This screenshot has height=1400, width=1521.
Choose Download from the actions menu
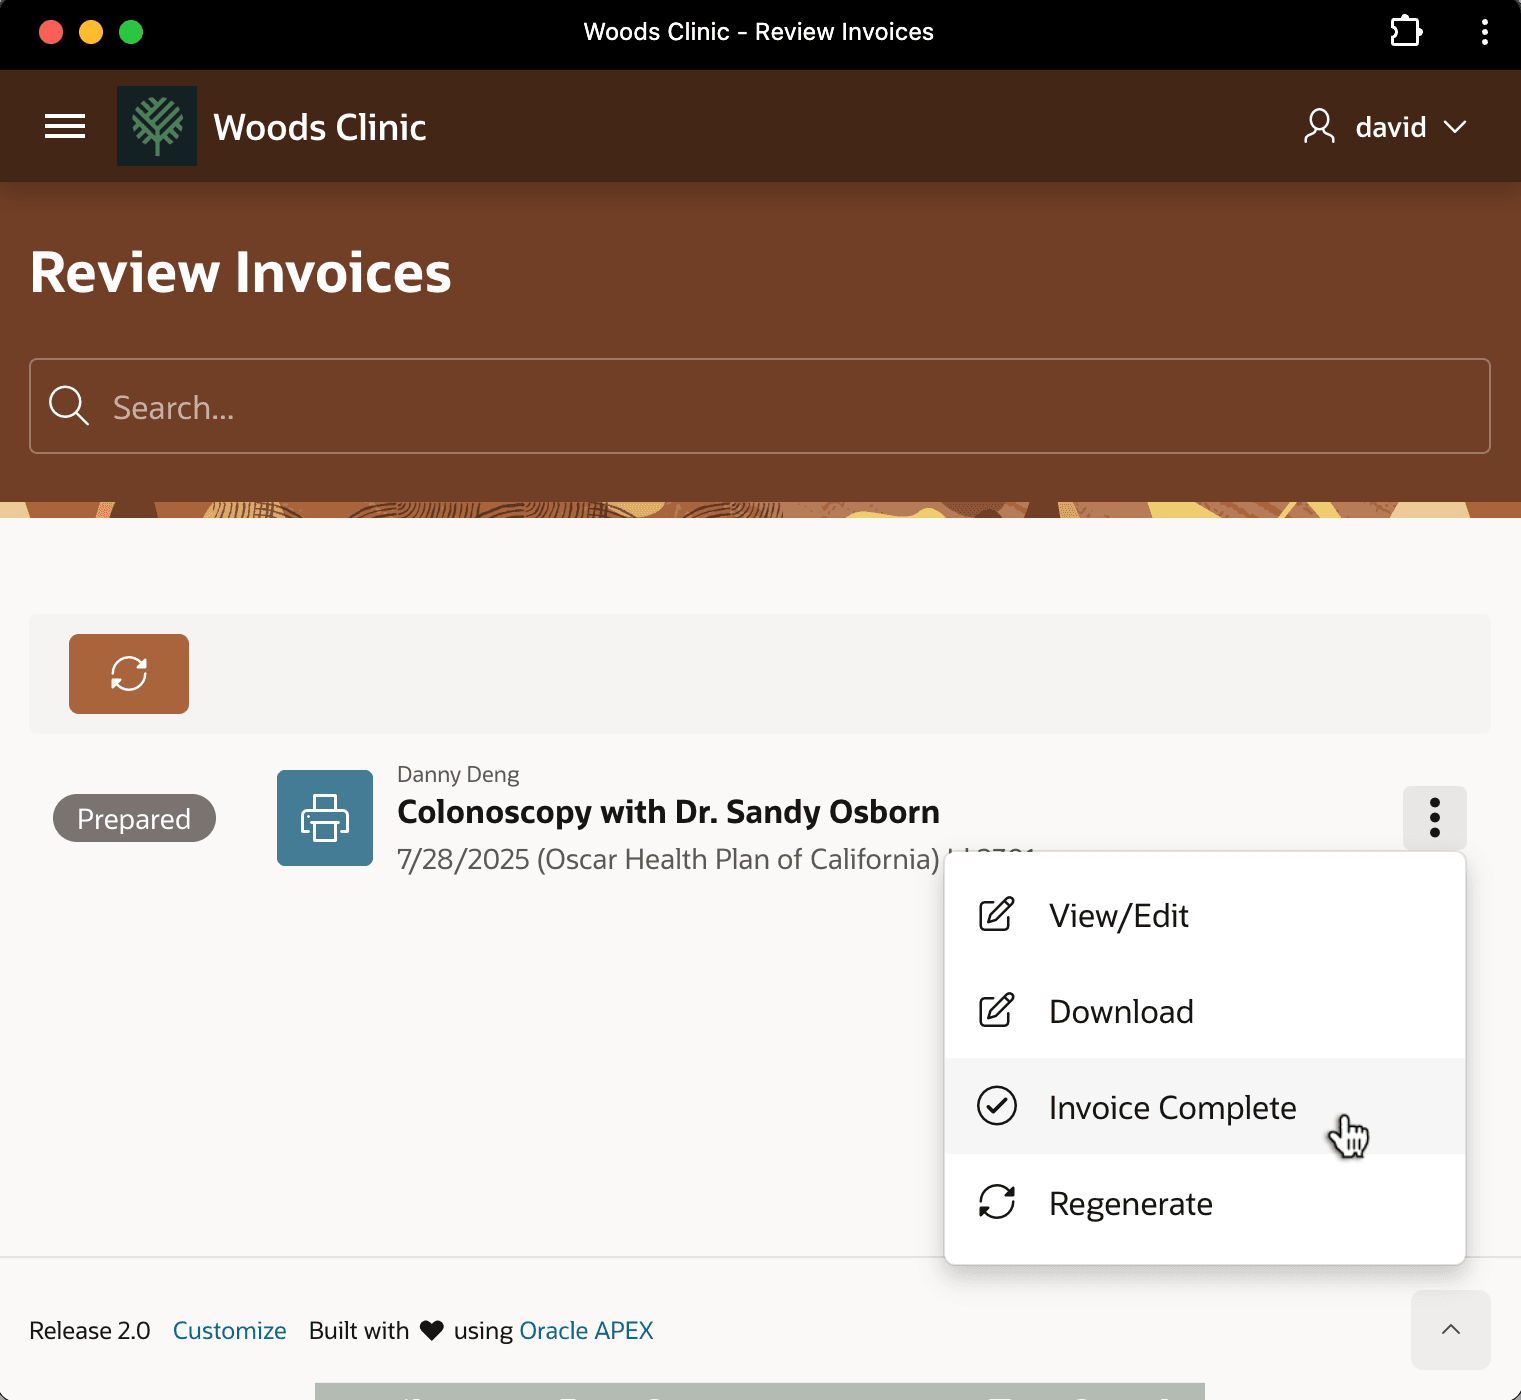1205,1011
